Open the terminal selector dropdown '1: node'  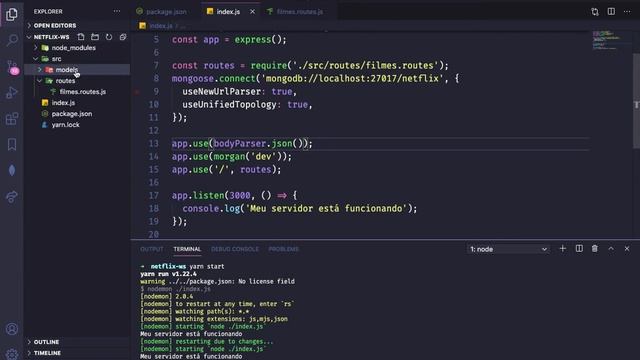(508, 249)
